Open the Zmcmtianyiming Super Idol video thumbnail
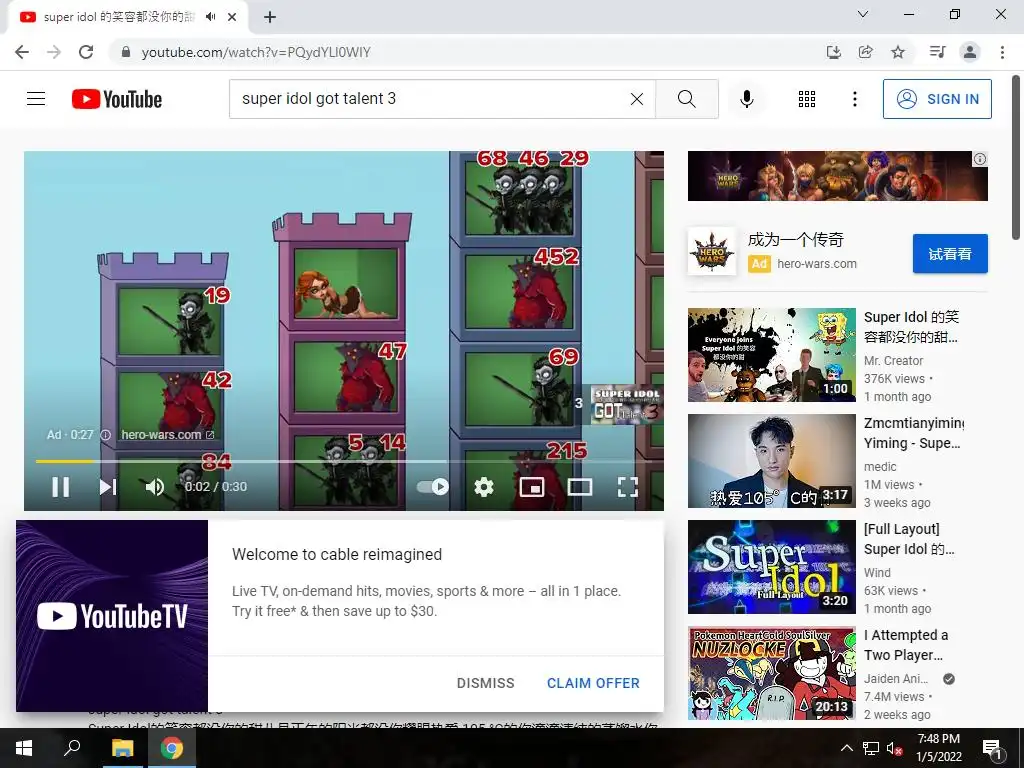Viewport: 1024px width, 768px height. coord(771,460)
